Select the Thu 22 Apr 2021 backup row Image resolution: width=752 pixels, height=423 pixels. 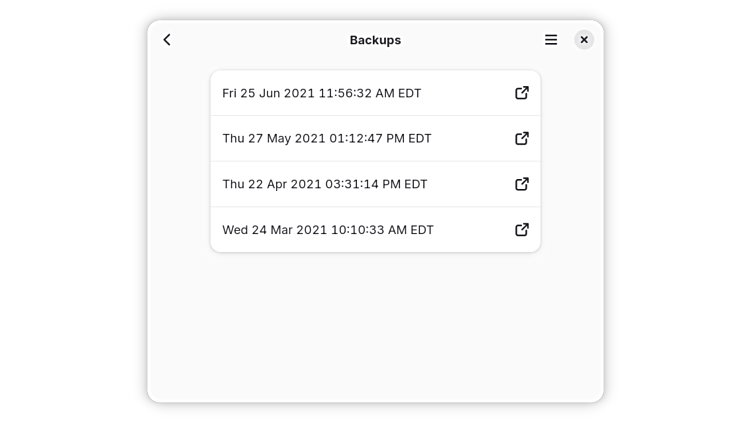360,184
